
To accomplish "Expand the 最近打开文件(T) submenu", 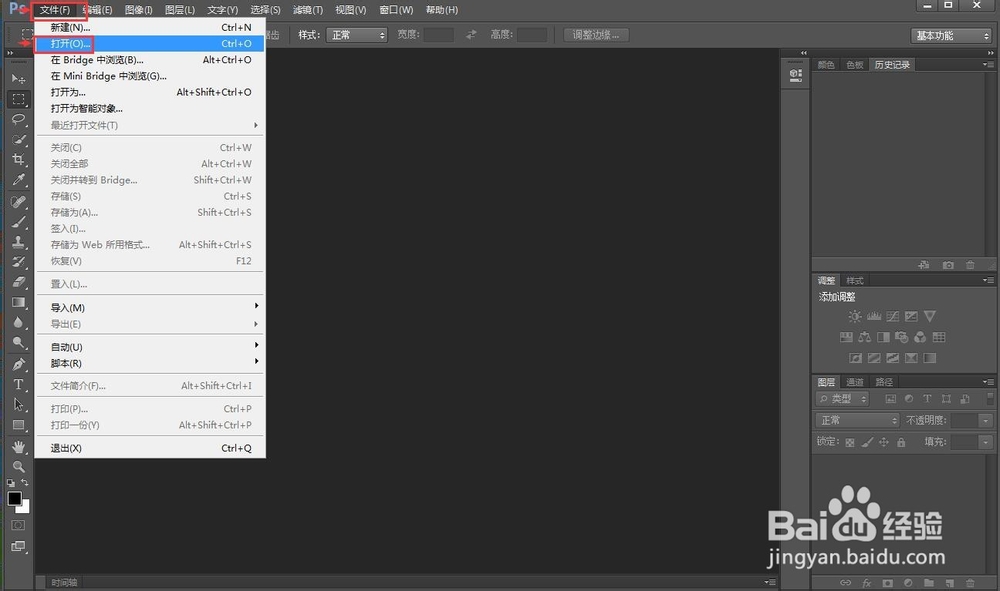I will coord(149,125).
